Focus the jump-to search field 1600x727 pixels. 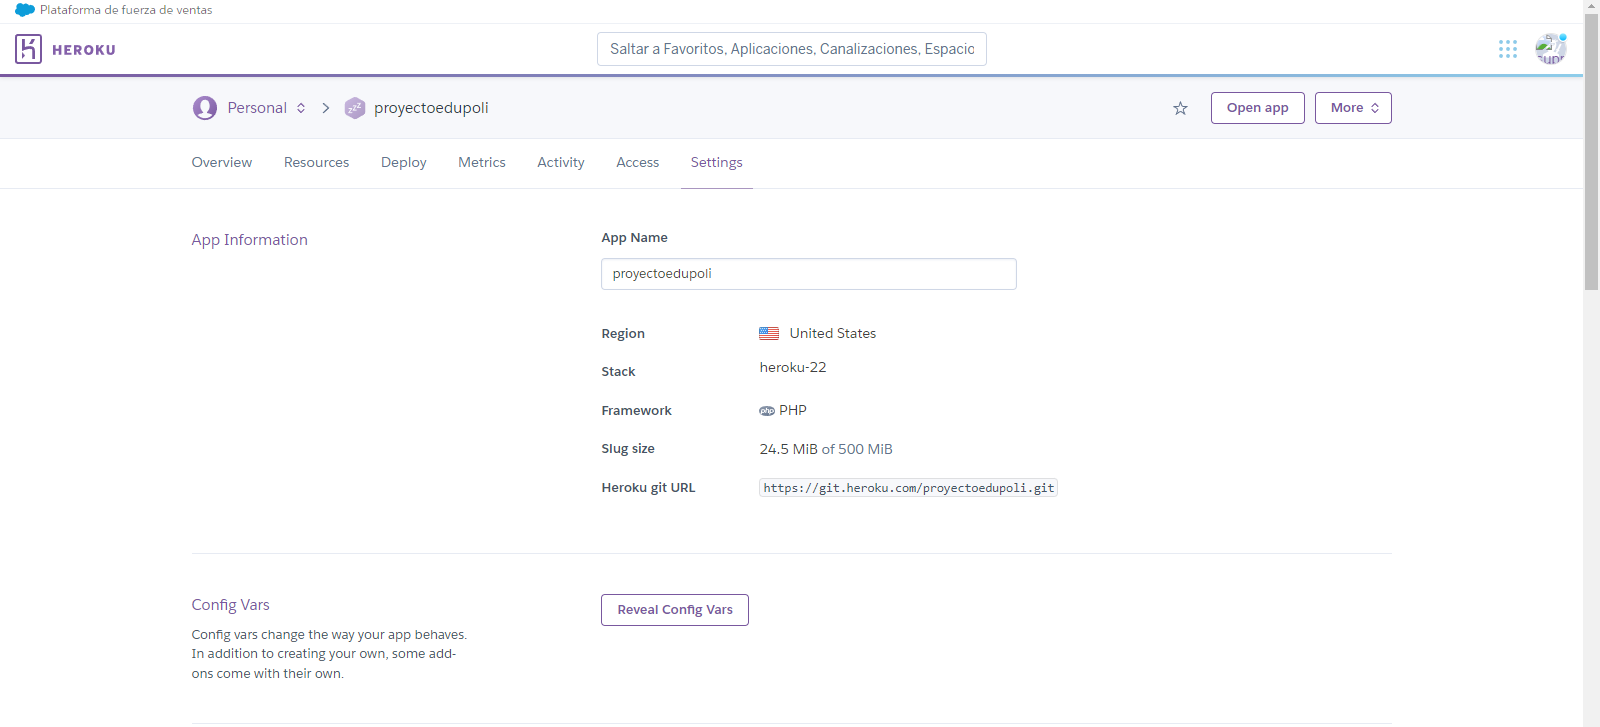coord(792,49)
